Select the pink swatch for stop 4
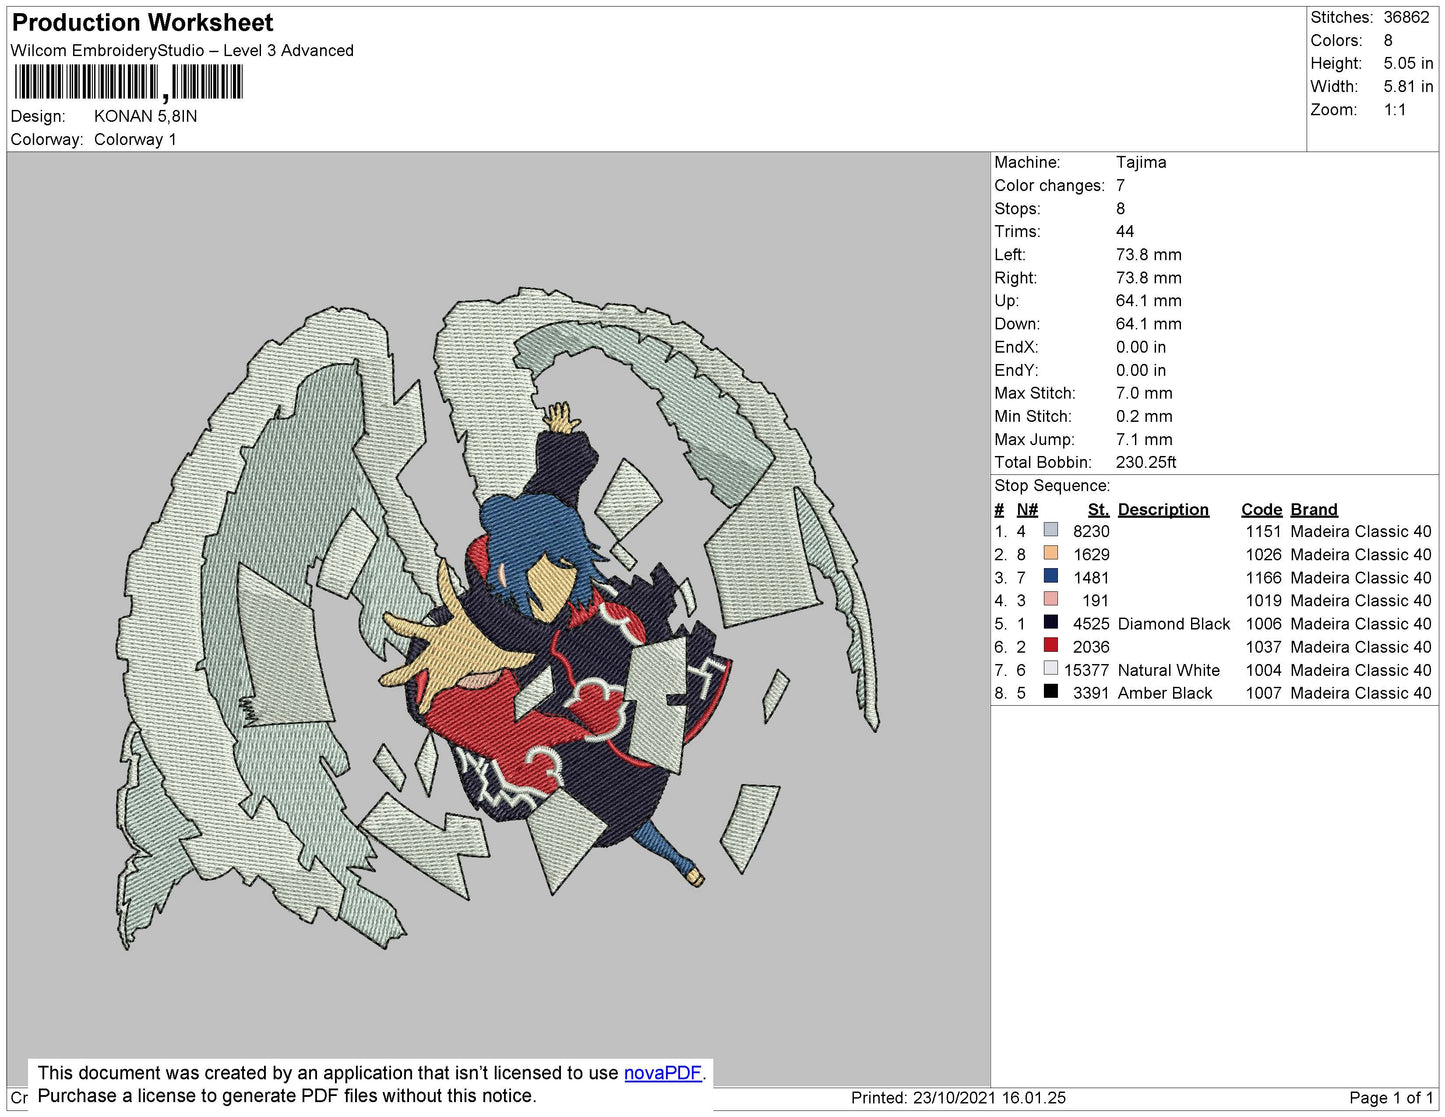The width and height of the screenshot is (1445, 1117). click(1050, 599)
